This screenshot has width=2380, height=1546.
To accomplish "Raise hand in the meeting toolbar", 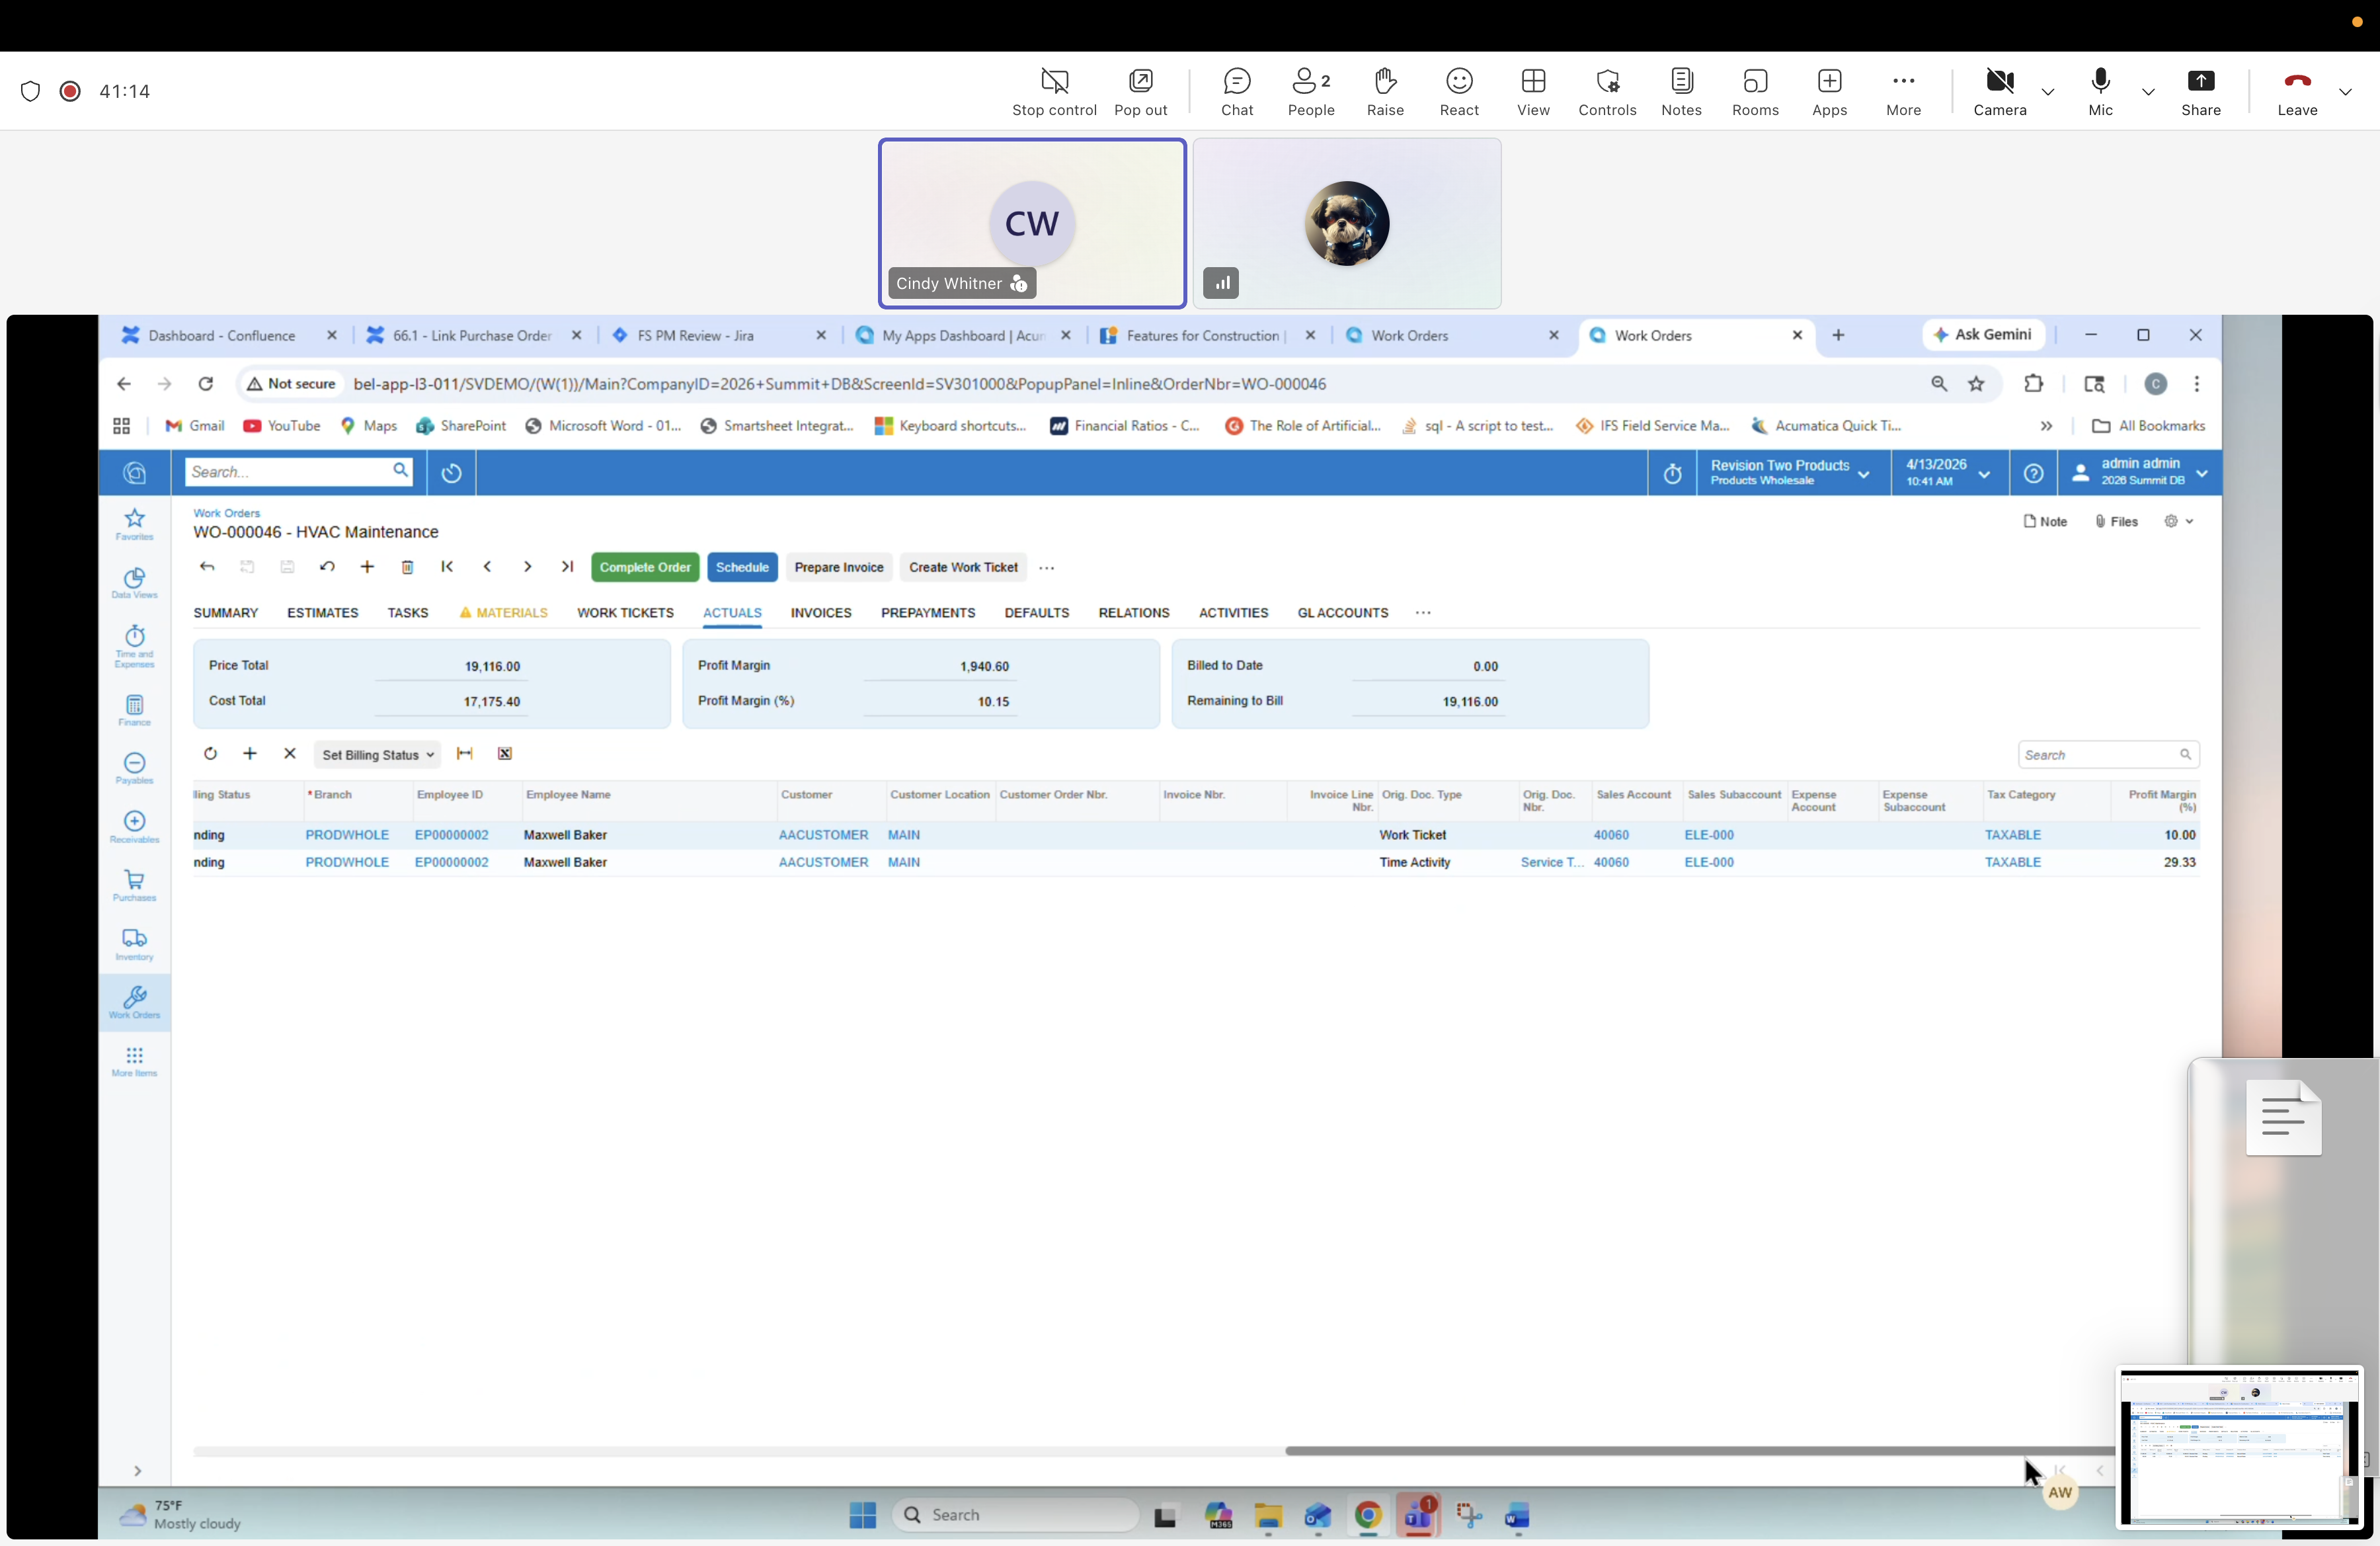I will (1385, 91).
